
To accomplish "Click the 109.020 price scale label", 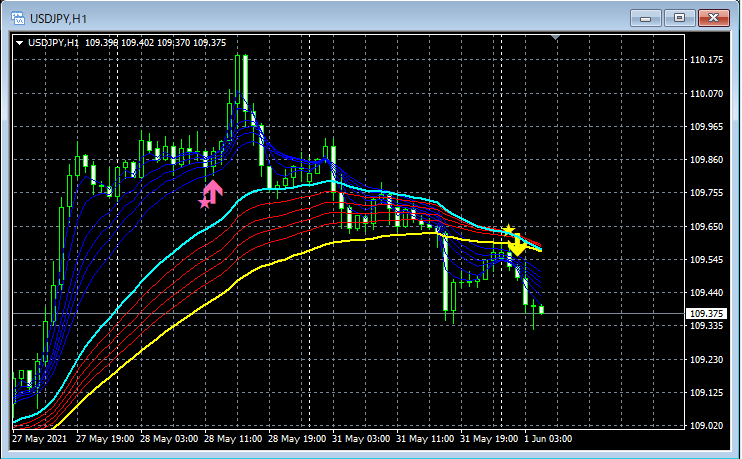I will (706, 426).
